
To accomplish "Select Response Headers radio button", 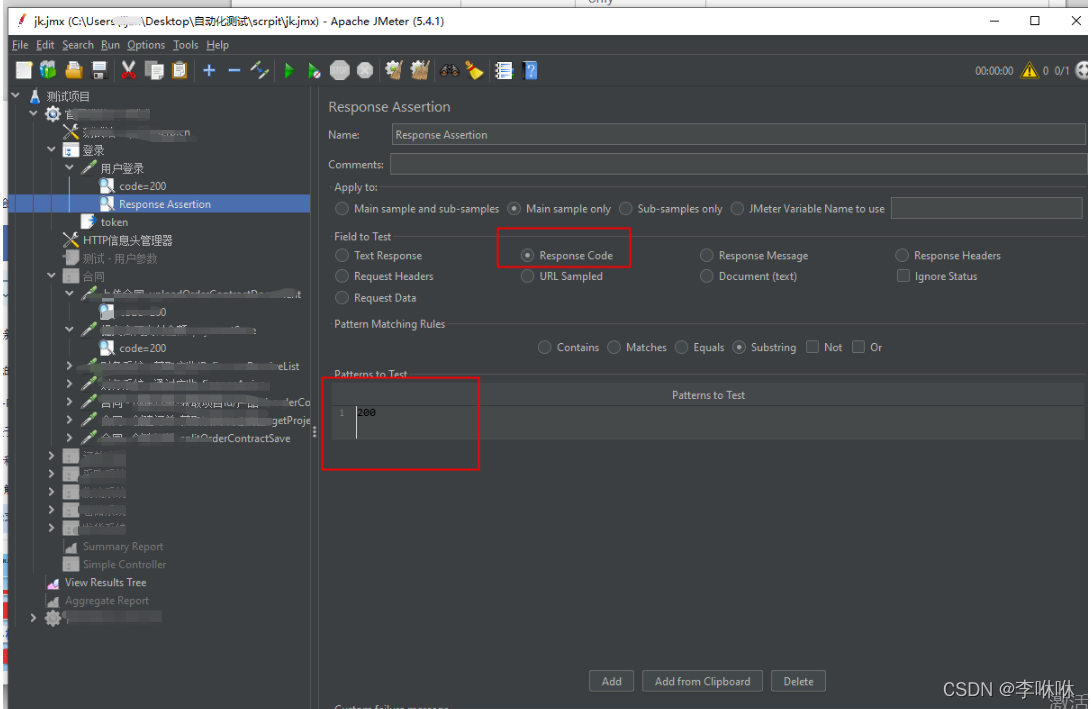I will click(x=902, y=255).
